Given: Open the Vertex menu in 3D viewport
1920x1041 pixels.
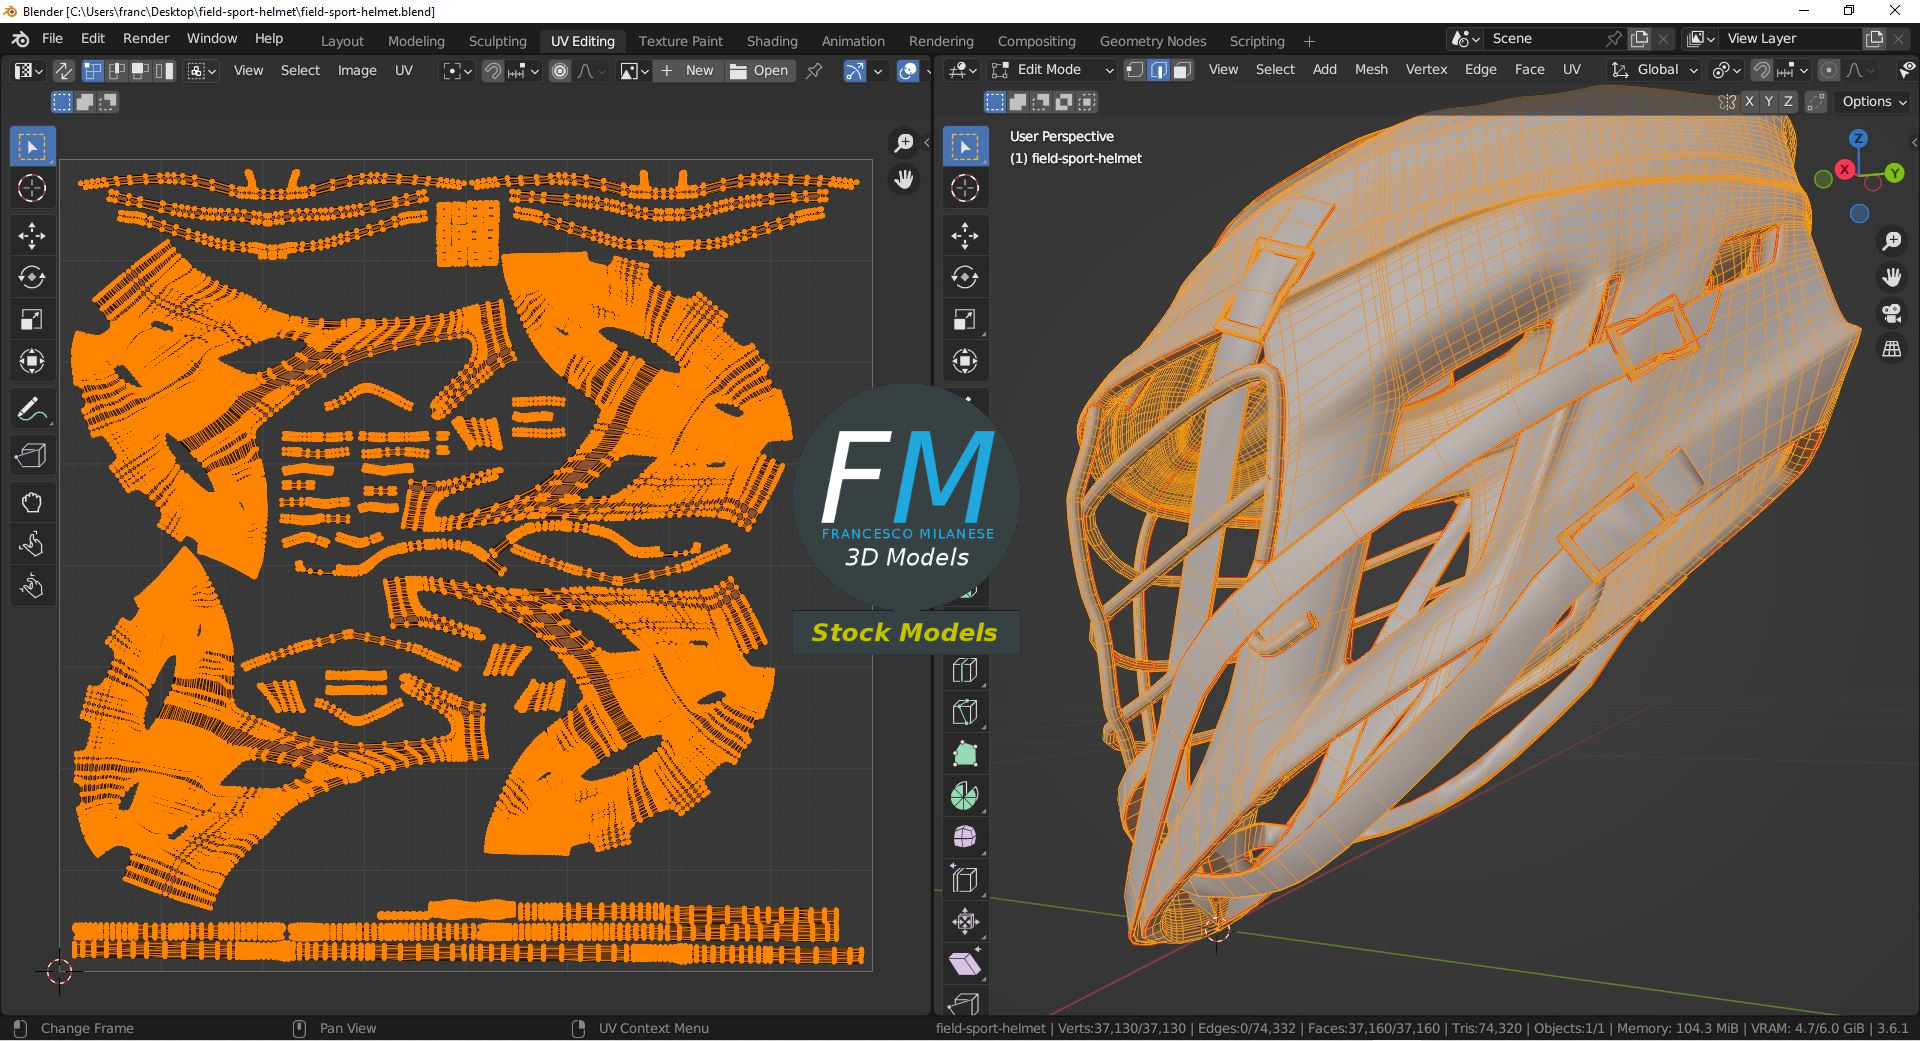Looking at the screenshot, I should click(x=1426, y=70).
